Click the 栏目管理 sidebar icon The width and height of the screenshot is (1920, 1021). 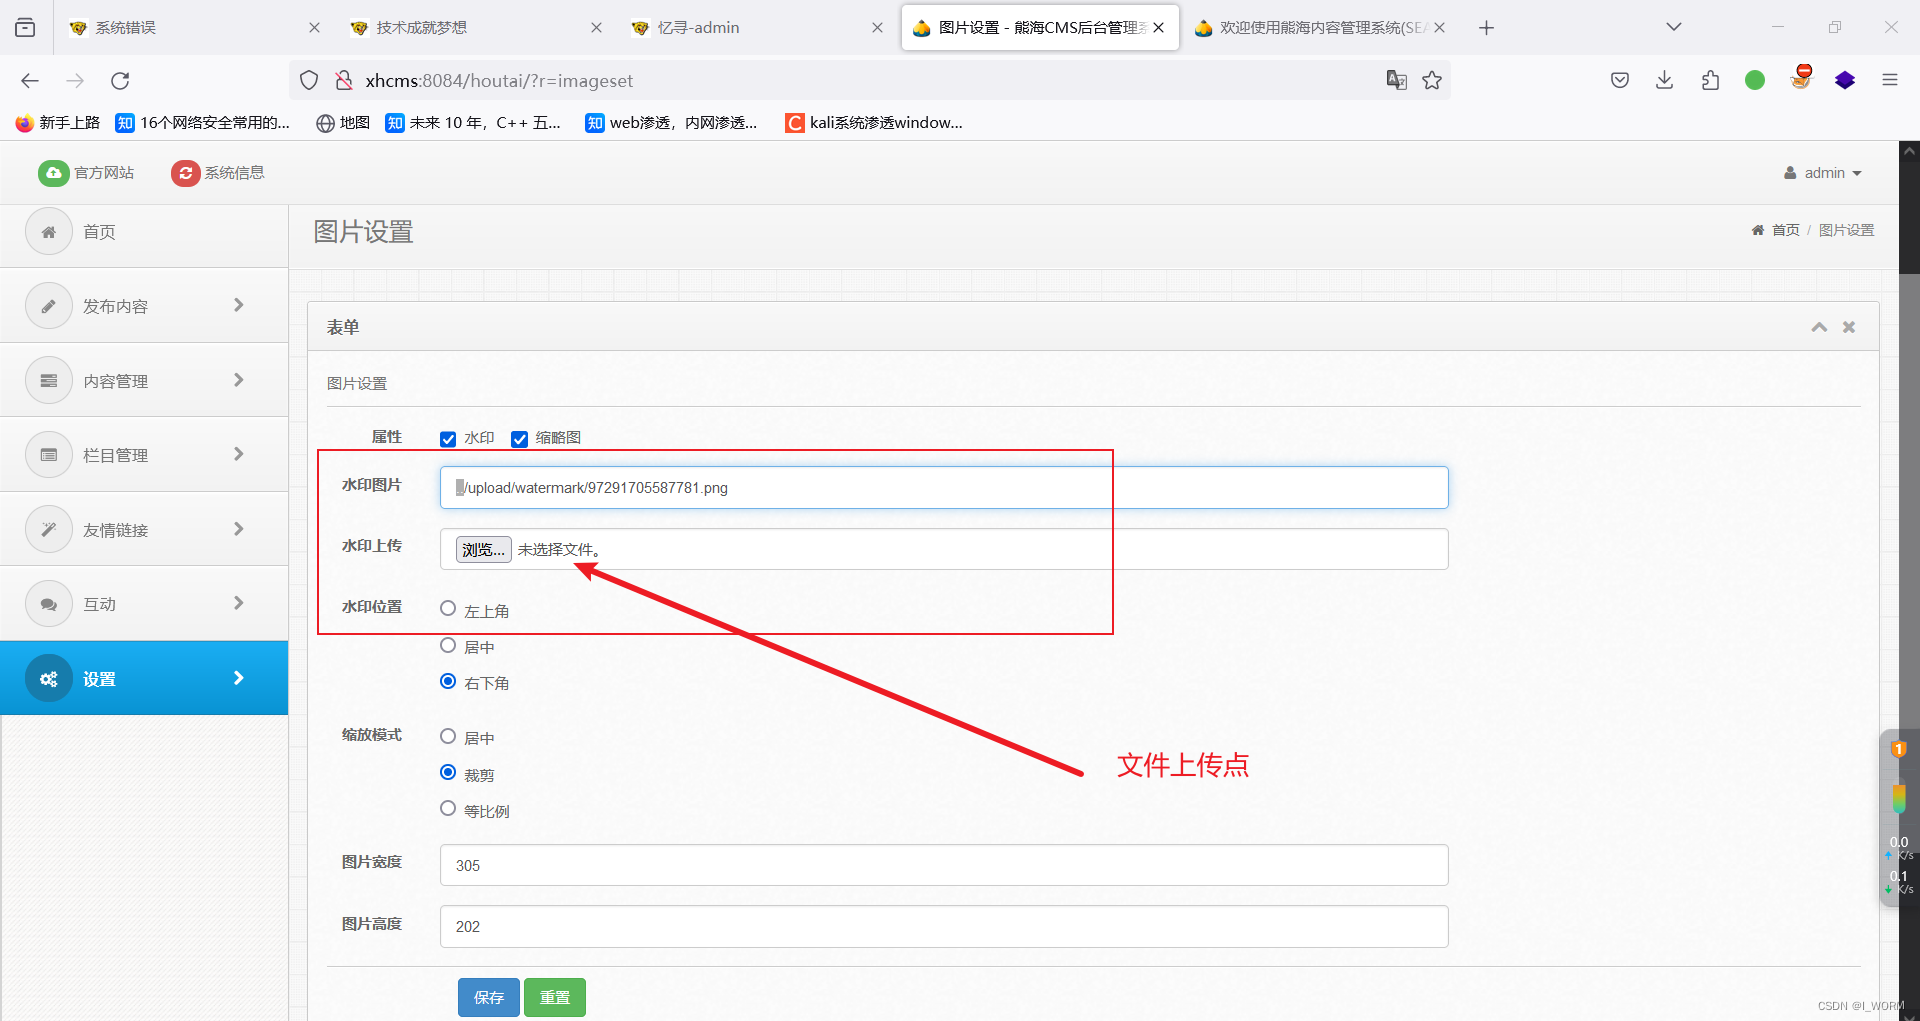pyautogui.click(x=49, y=455)
